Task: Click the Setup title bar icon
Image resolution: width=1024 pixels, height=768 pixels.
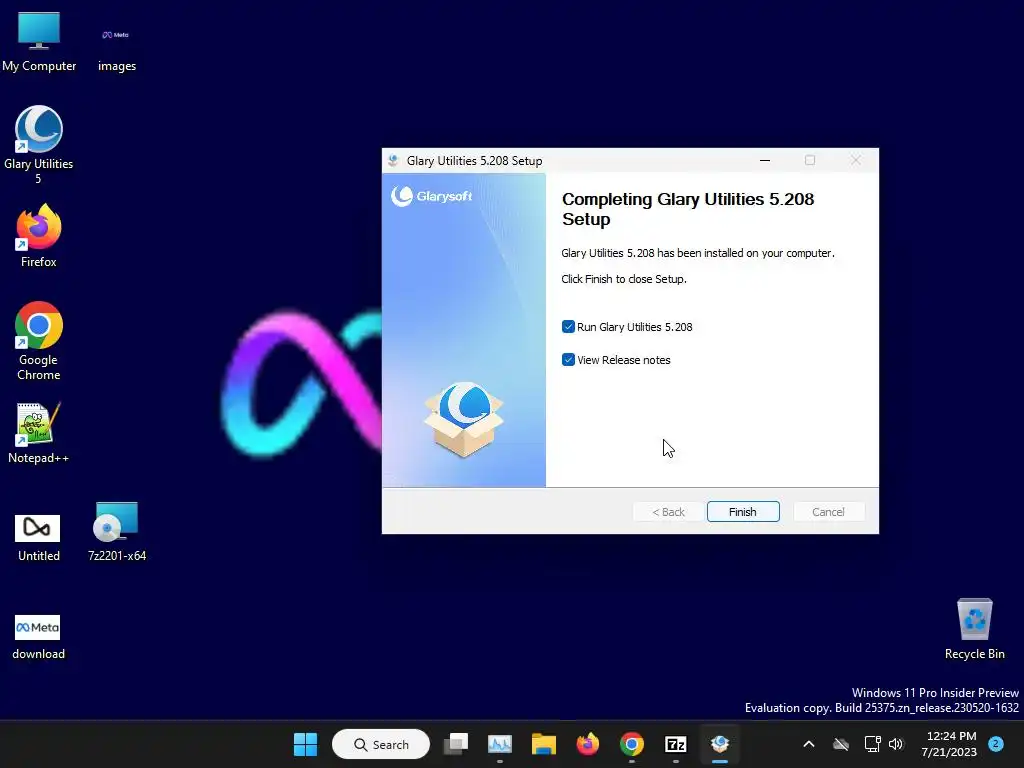Action: click(393, 161)
